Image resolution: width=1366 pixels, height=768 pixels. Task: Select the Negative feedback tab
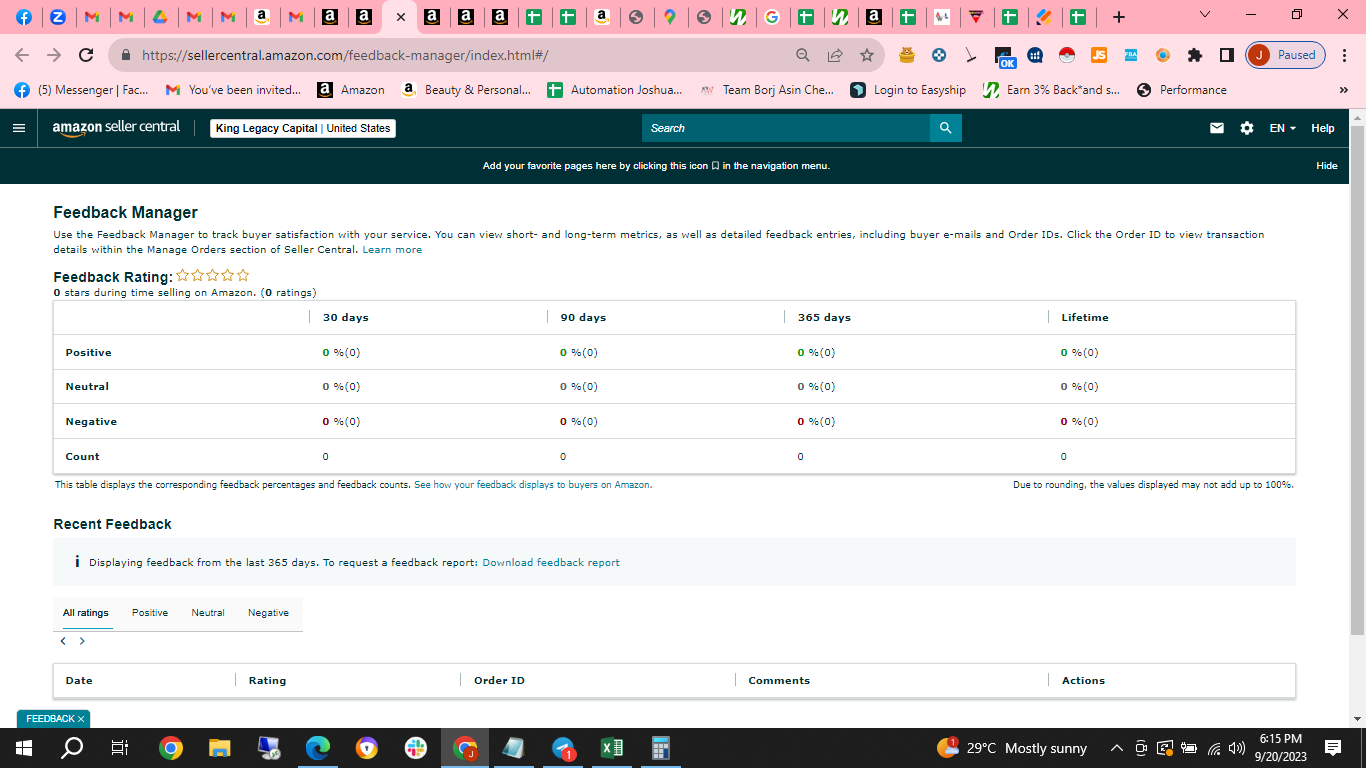point(268,613)
